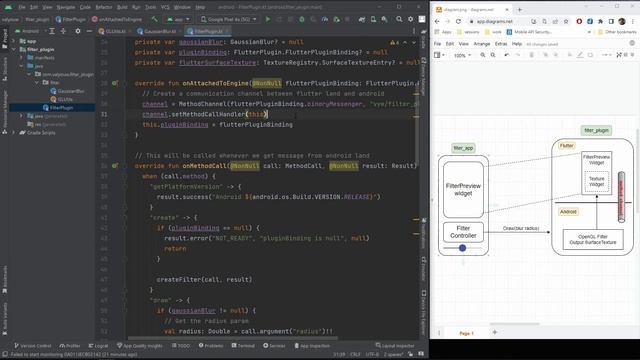
Task: Open the Arrange menu in diagrams.net
Action: tap(482, 44)
